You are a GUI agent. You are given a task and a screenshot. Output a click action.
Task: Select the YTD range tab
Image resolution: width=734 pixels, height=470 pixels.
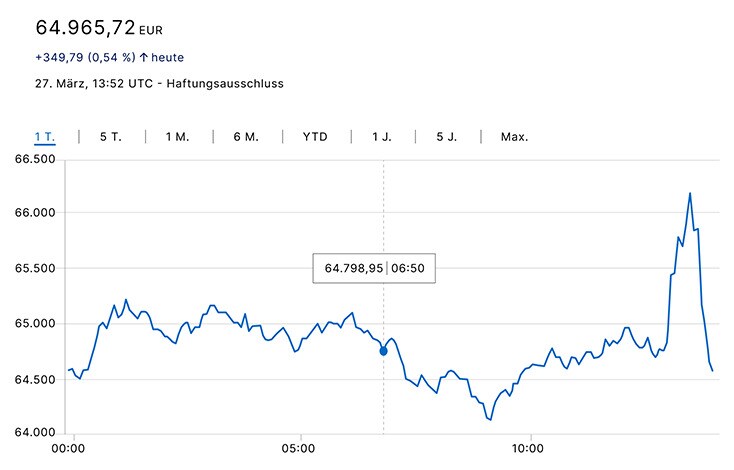point(315,136)
